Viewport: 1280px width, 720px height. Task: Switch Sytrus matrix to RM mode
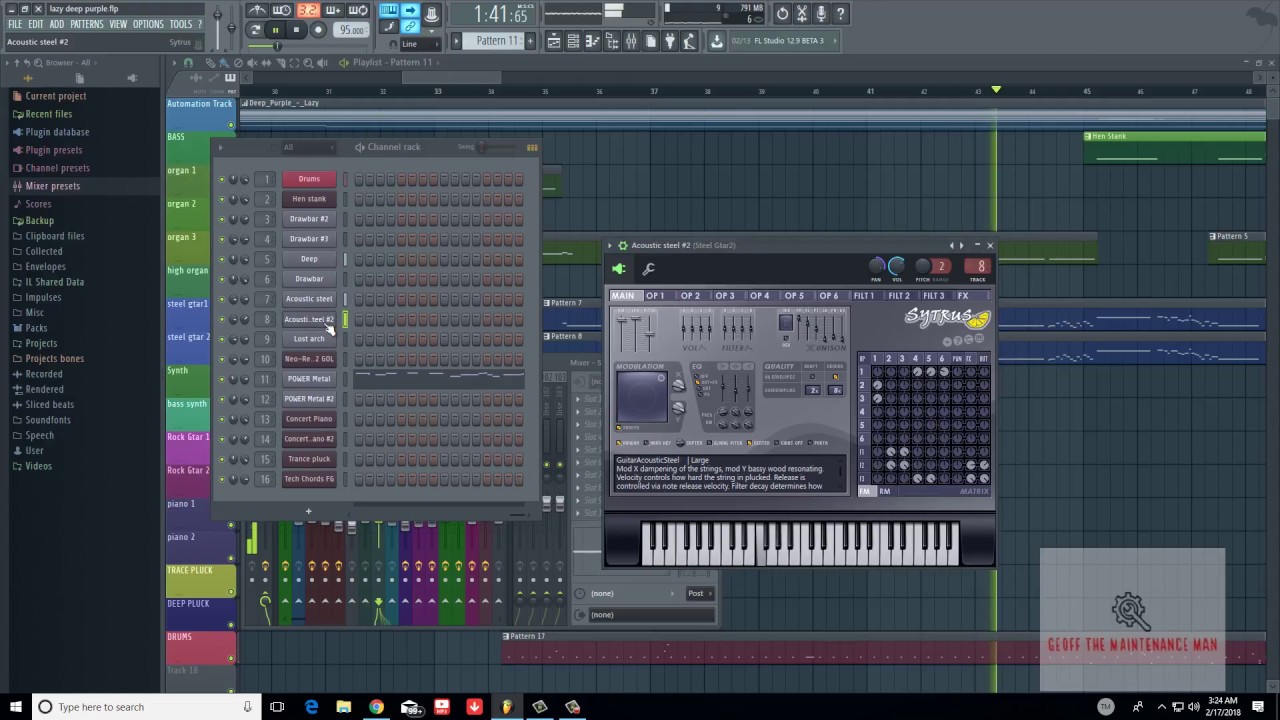tap(884, 491)
